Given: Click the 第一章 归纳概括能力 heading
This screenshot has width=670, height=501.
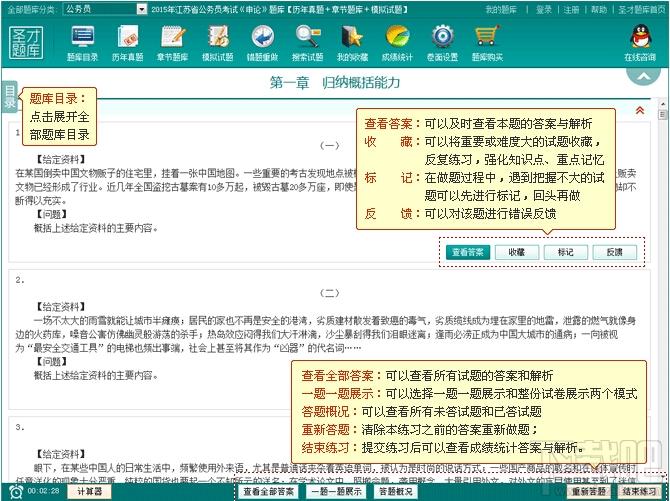Looking at the screenshot, I should [x=335, y=82].
